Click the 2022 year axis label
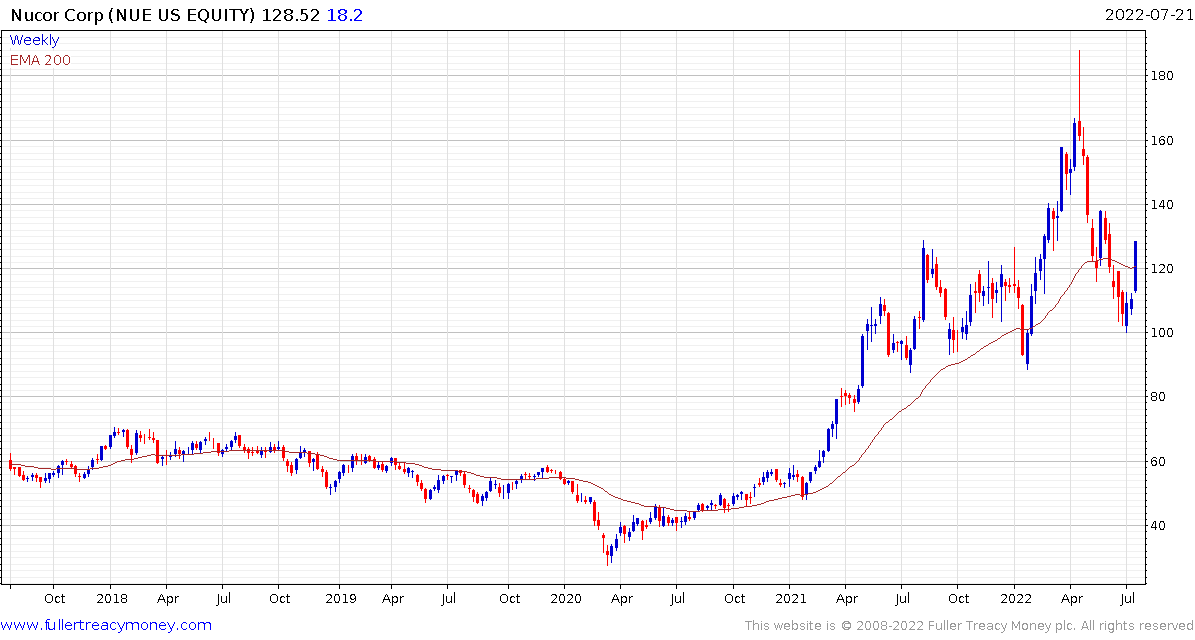 pyautogui.click(x=1015, y=599)
